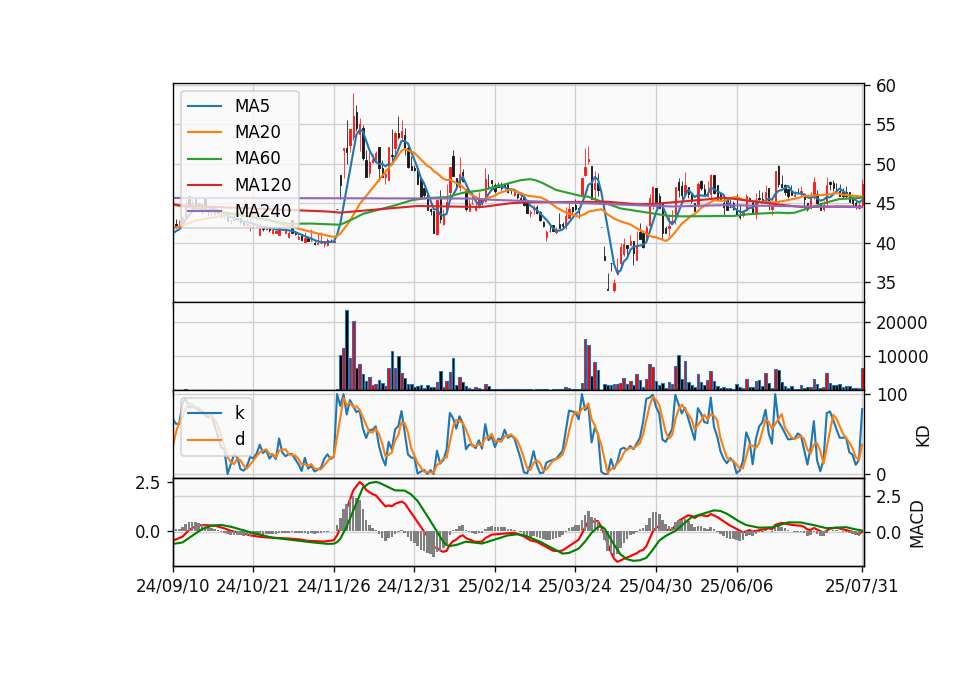The height and width of the screenshot is (690, 960).
Task: Click the MA20 legend label
Action: click(x=257, y=132)
